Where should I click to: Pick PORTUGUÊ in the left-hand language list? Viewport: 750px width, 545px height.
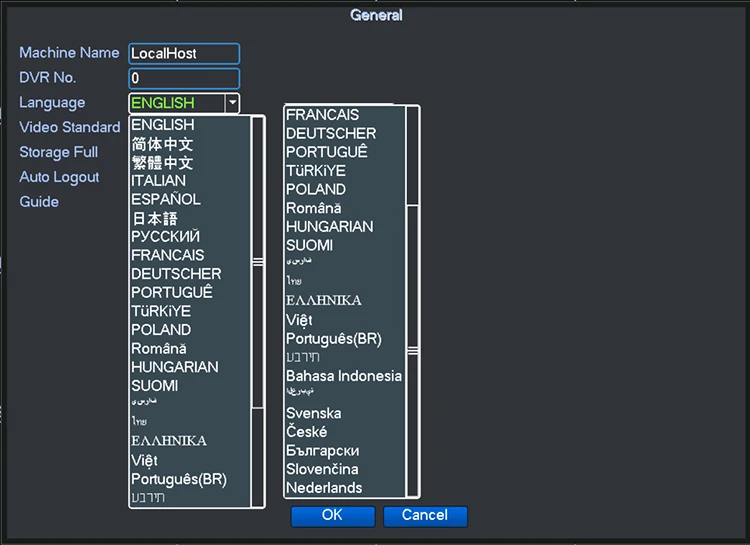(190, 292)
